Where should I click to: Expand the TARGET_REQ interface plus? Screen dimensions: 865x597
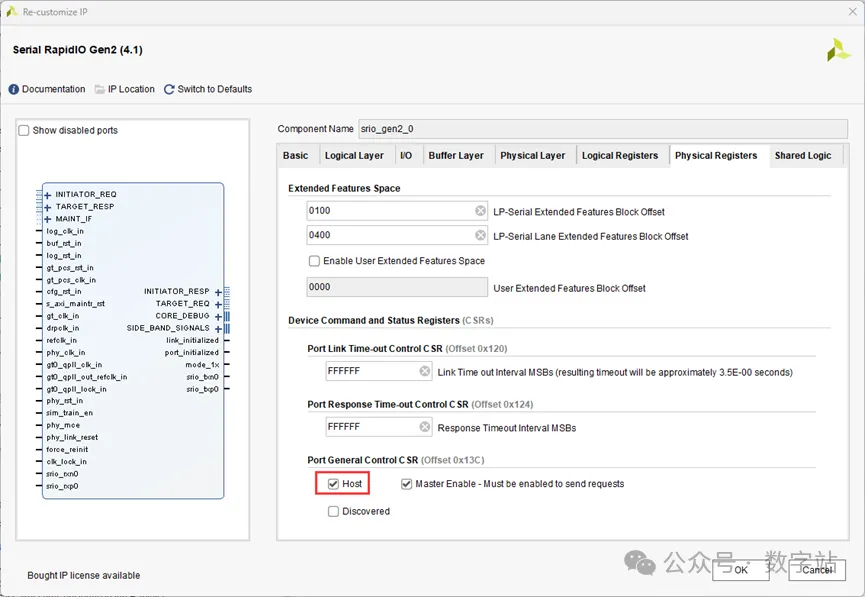point(218,304)
